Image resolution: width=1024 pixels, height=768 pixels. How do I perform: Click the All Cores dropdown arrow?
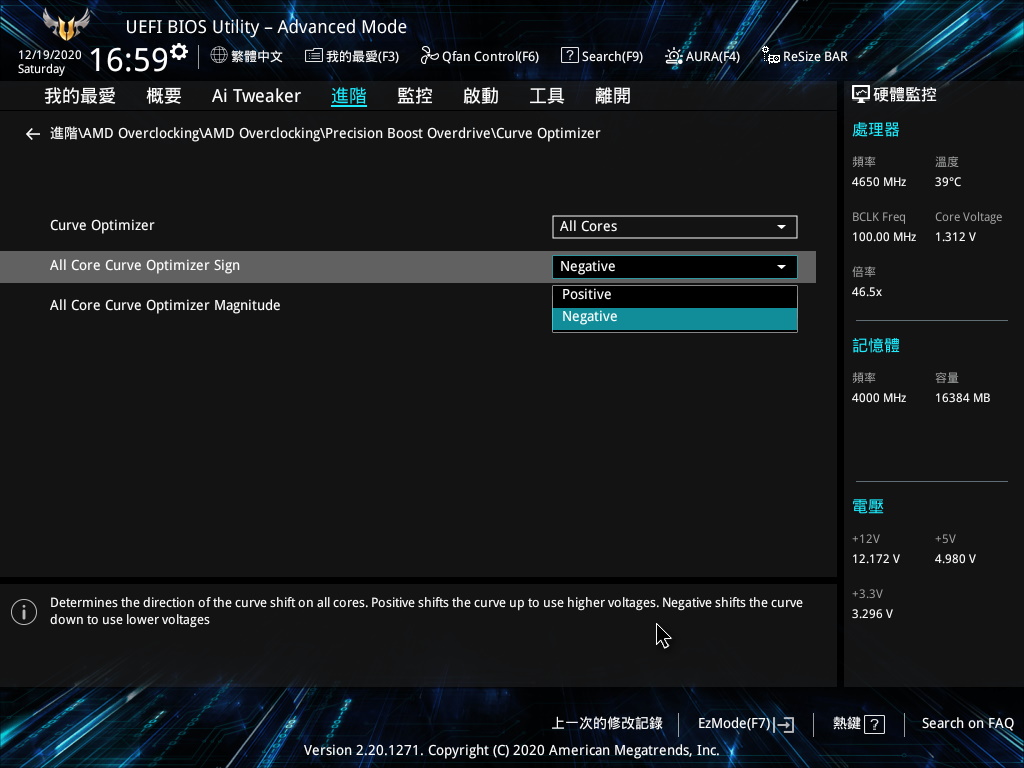781,227
